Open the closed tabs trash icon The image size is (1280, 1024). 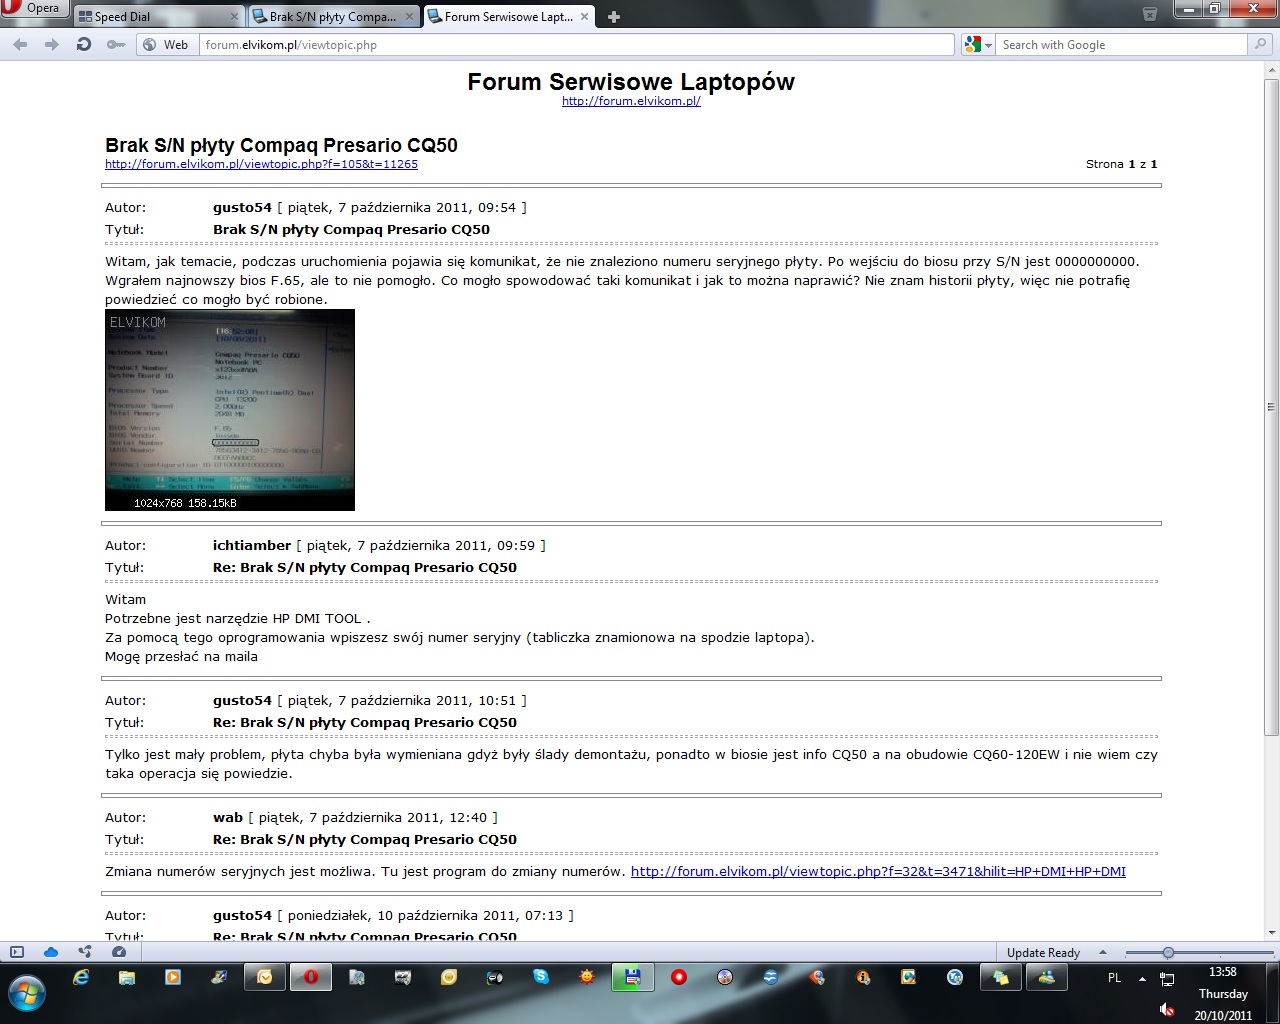[1150, 14]
